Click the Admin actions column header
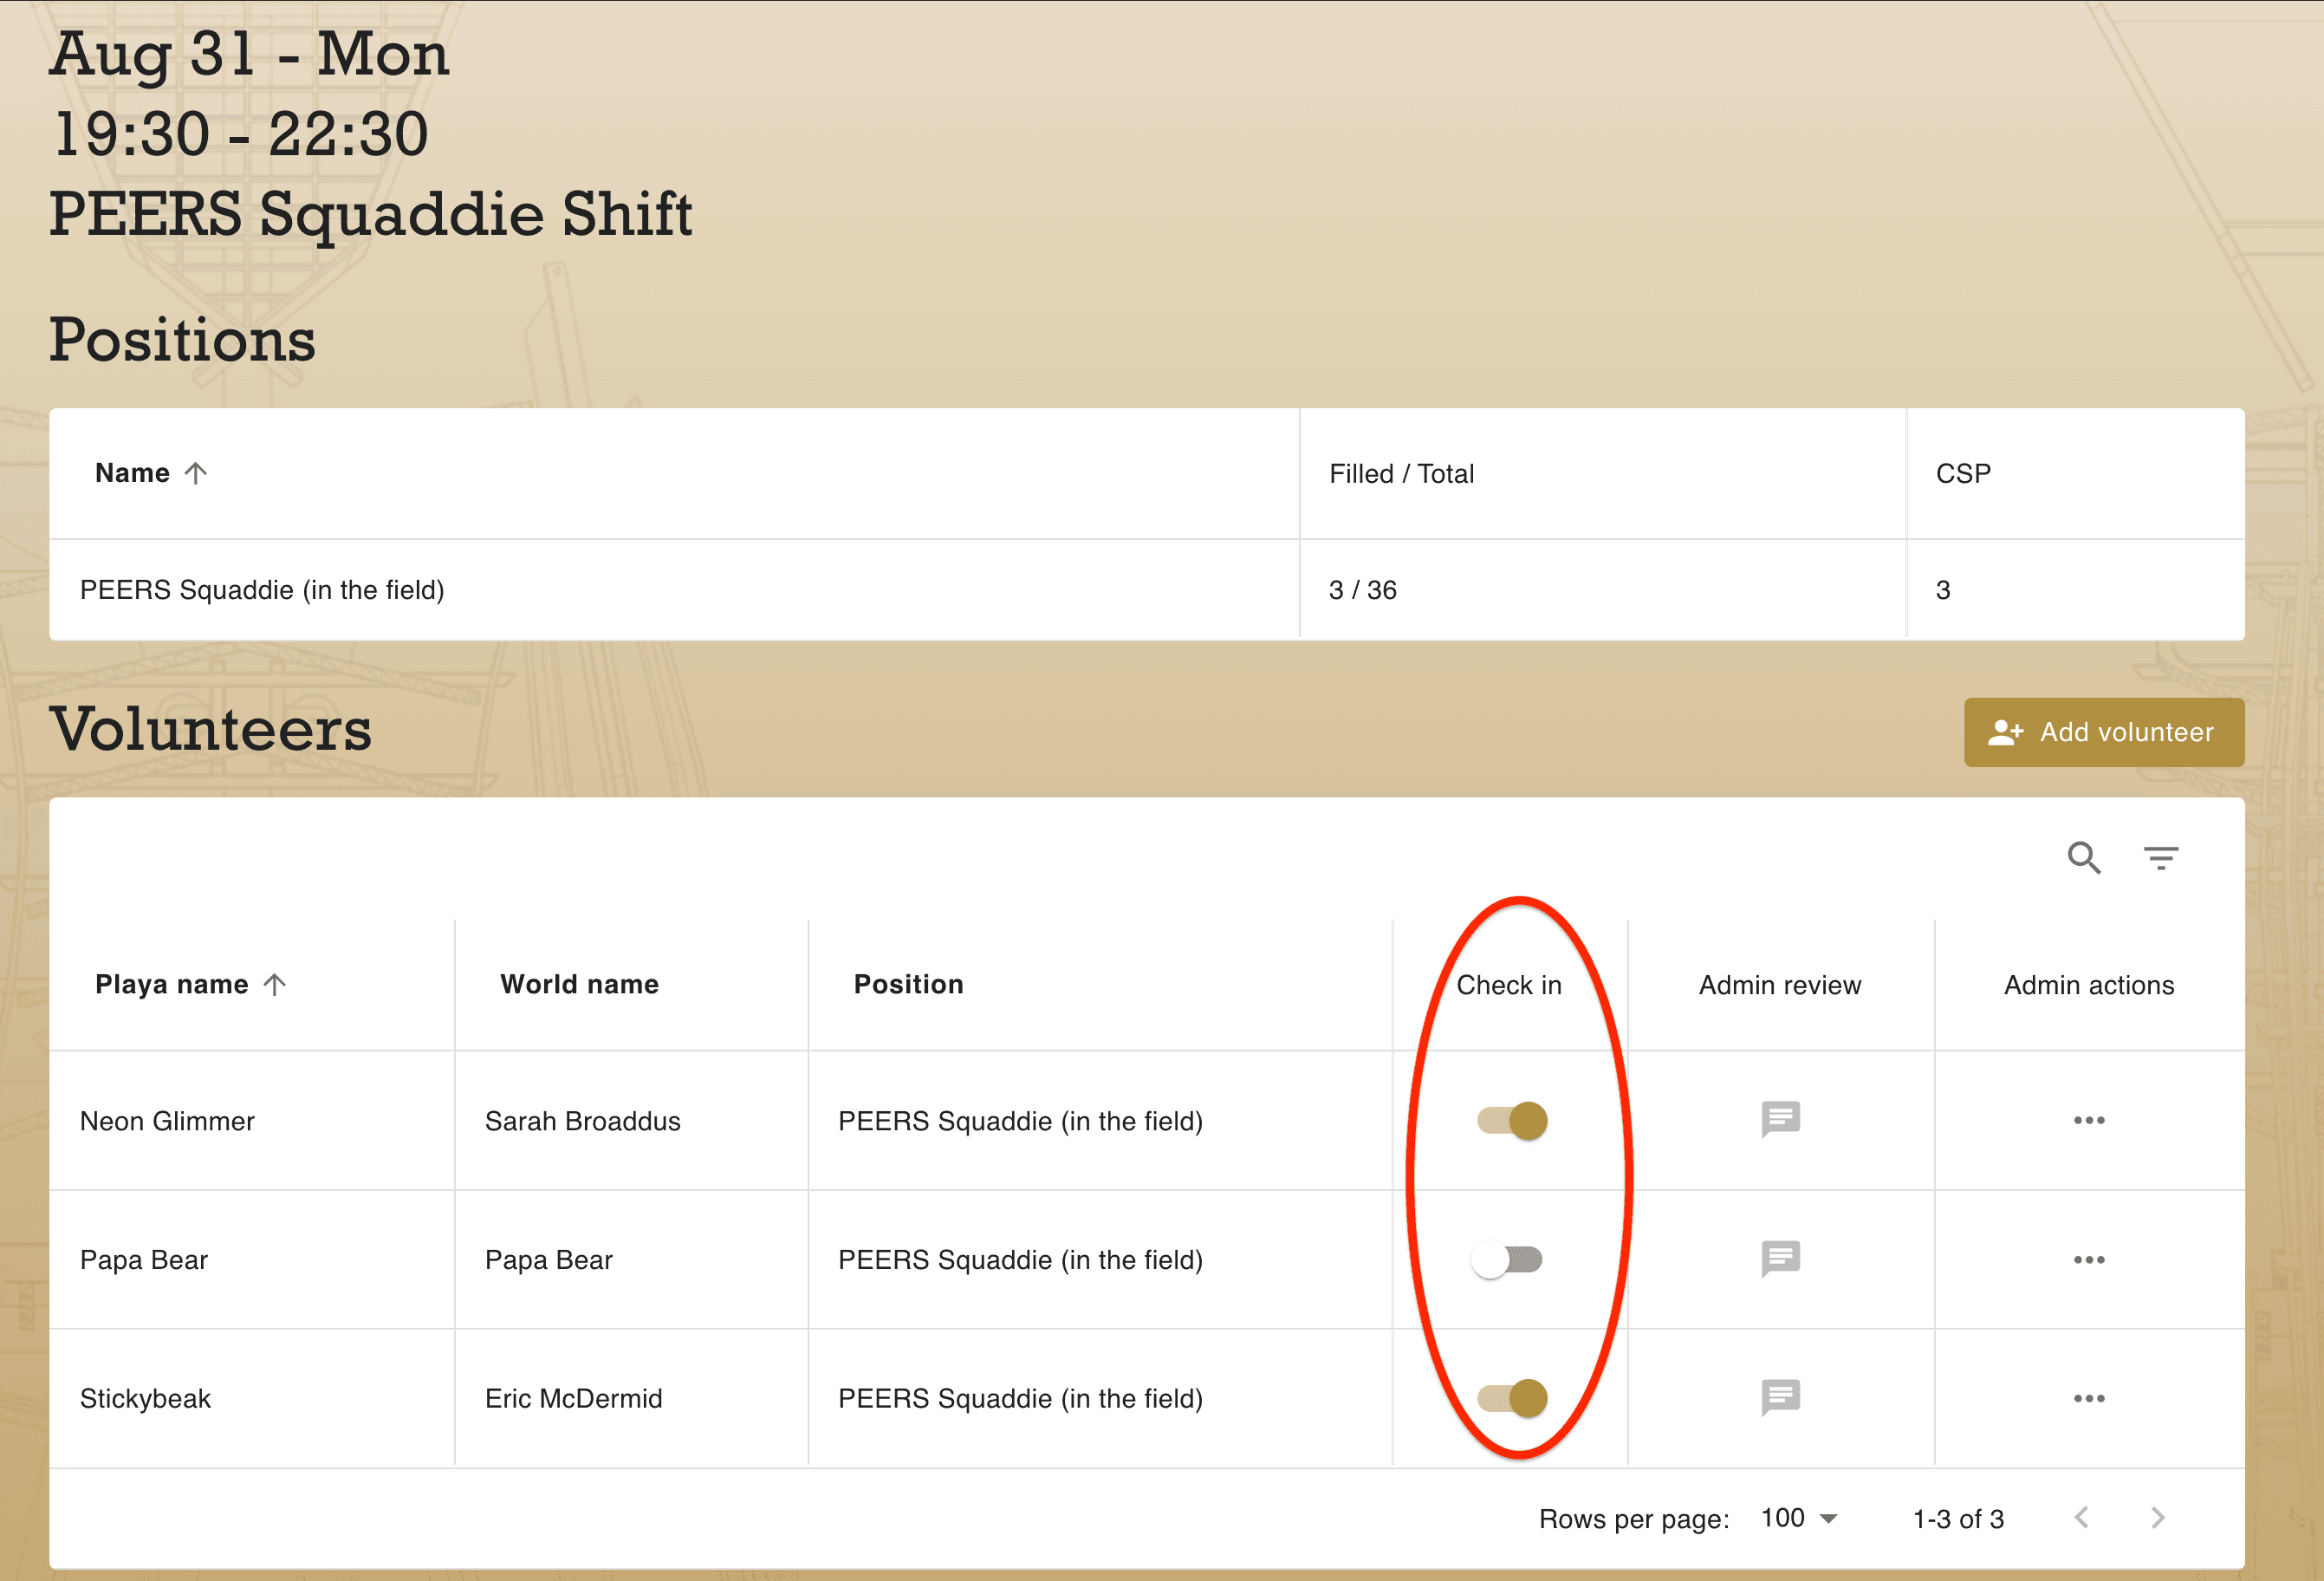This screenshot has width=2324, height=1581. (x=2089, y=985)
